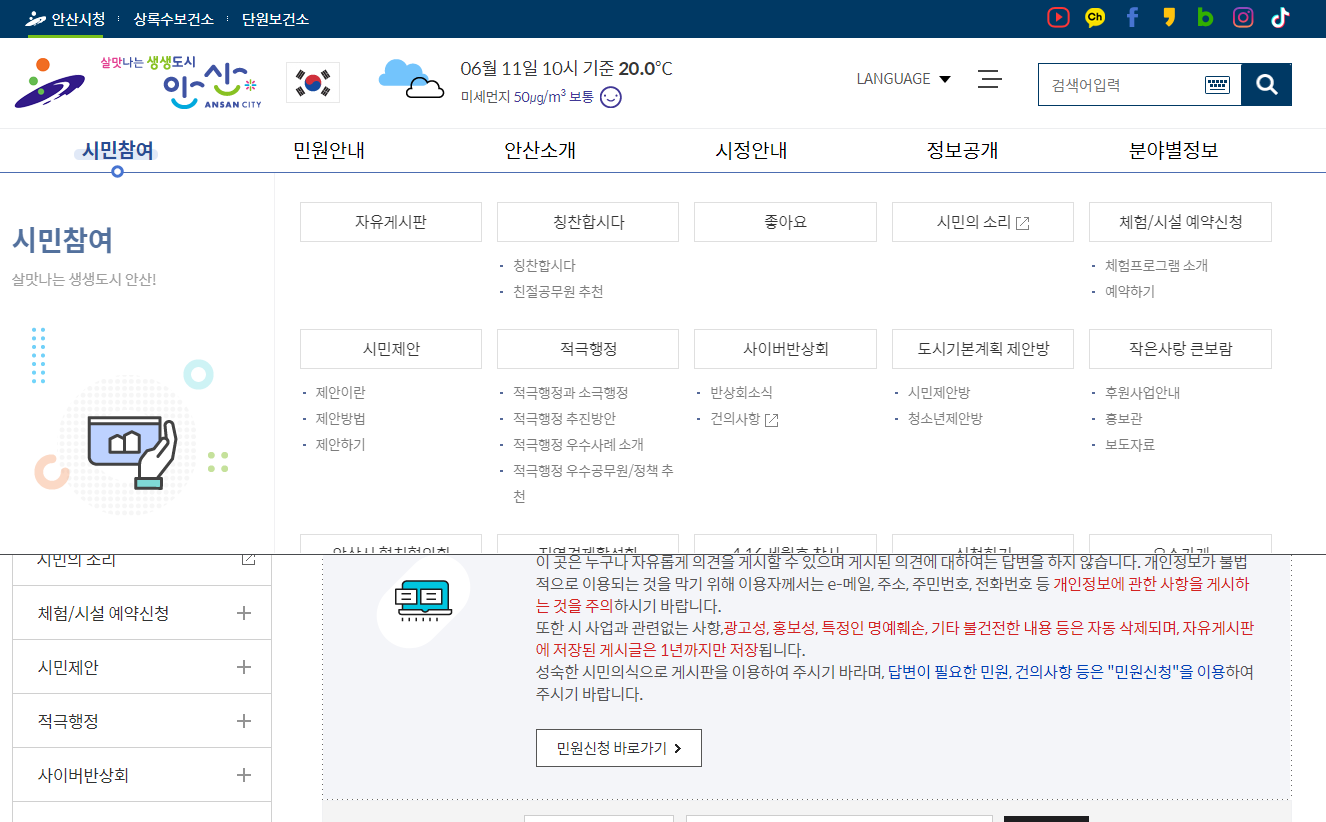Click the Instagram icon in header
The height and width of the screenshot is (822, 1326).
1243,18
